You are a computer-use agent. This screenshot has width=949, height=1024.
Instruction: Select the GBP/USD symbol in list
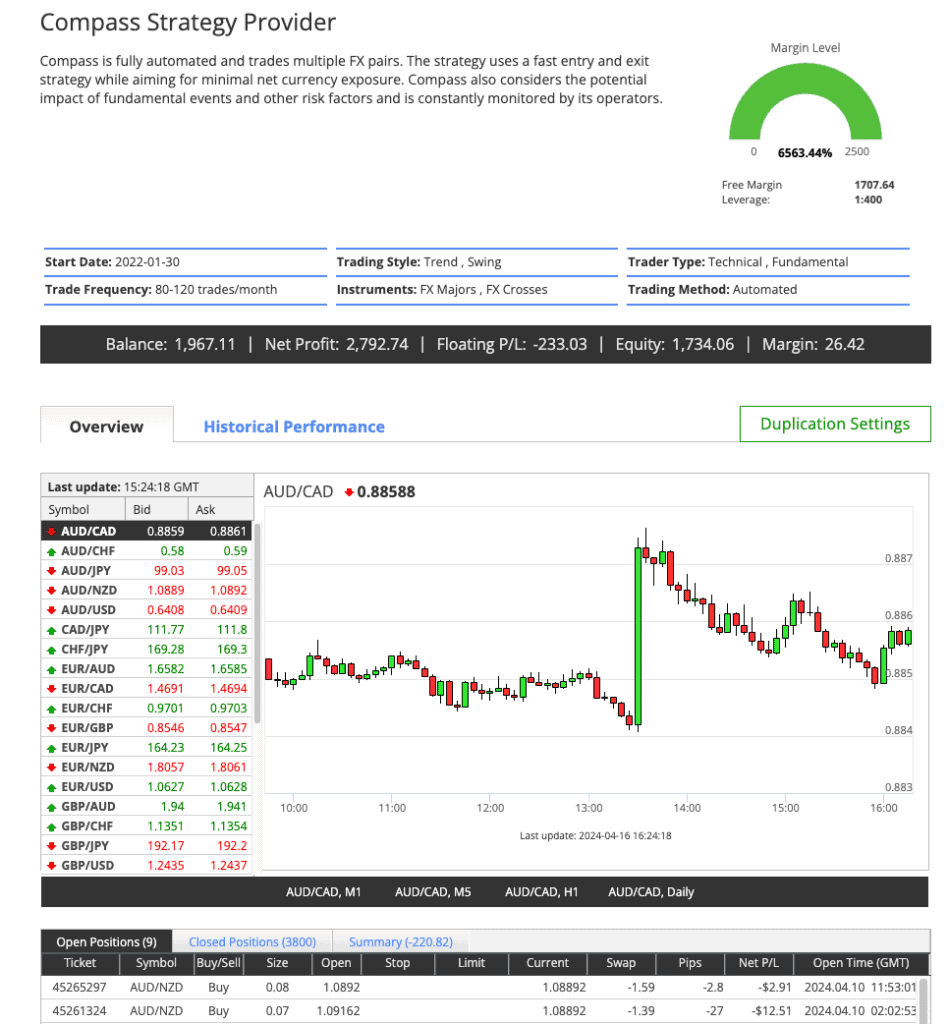coord(88,866)
